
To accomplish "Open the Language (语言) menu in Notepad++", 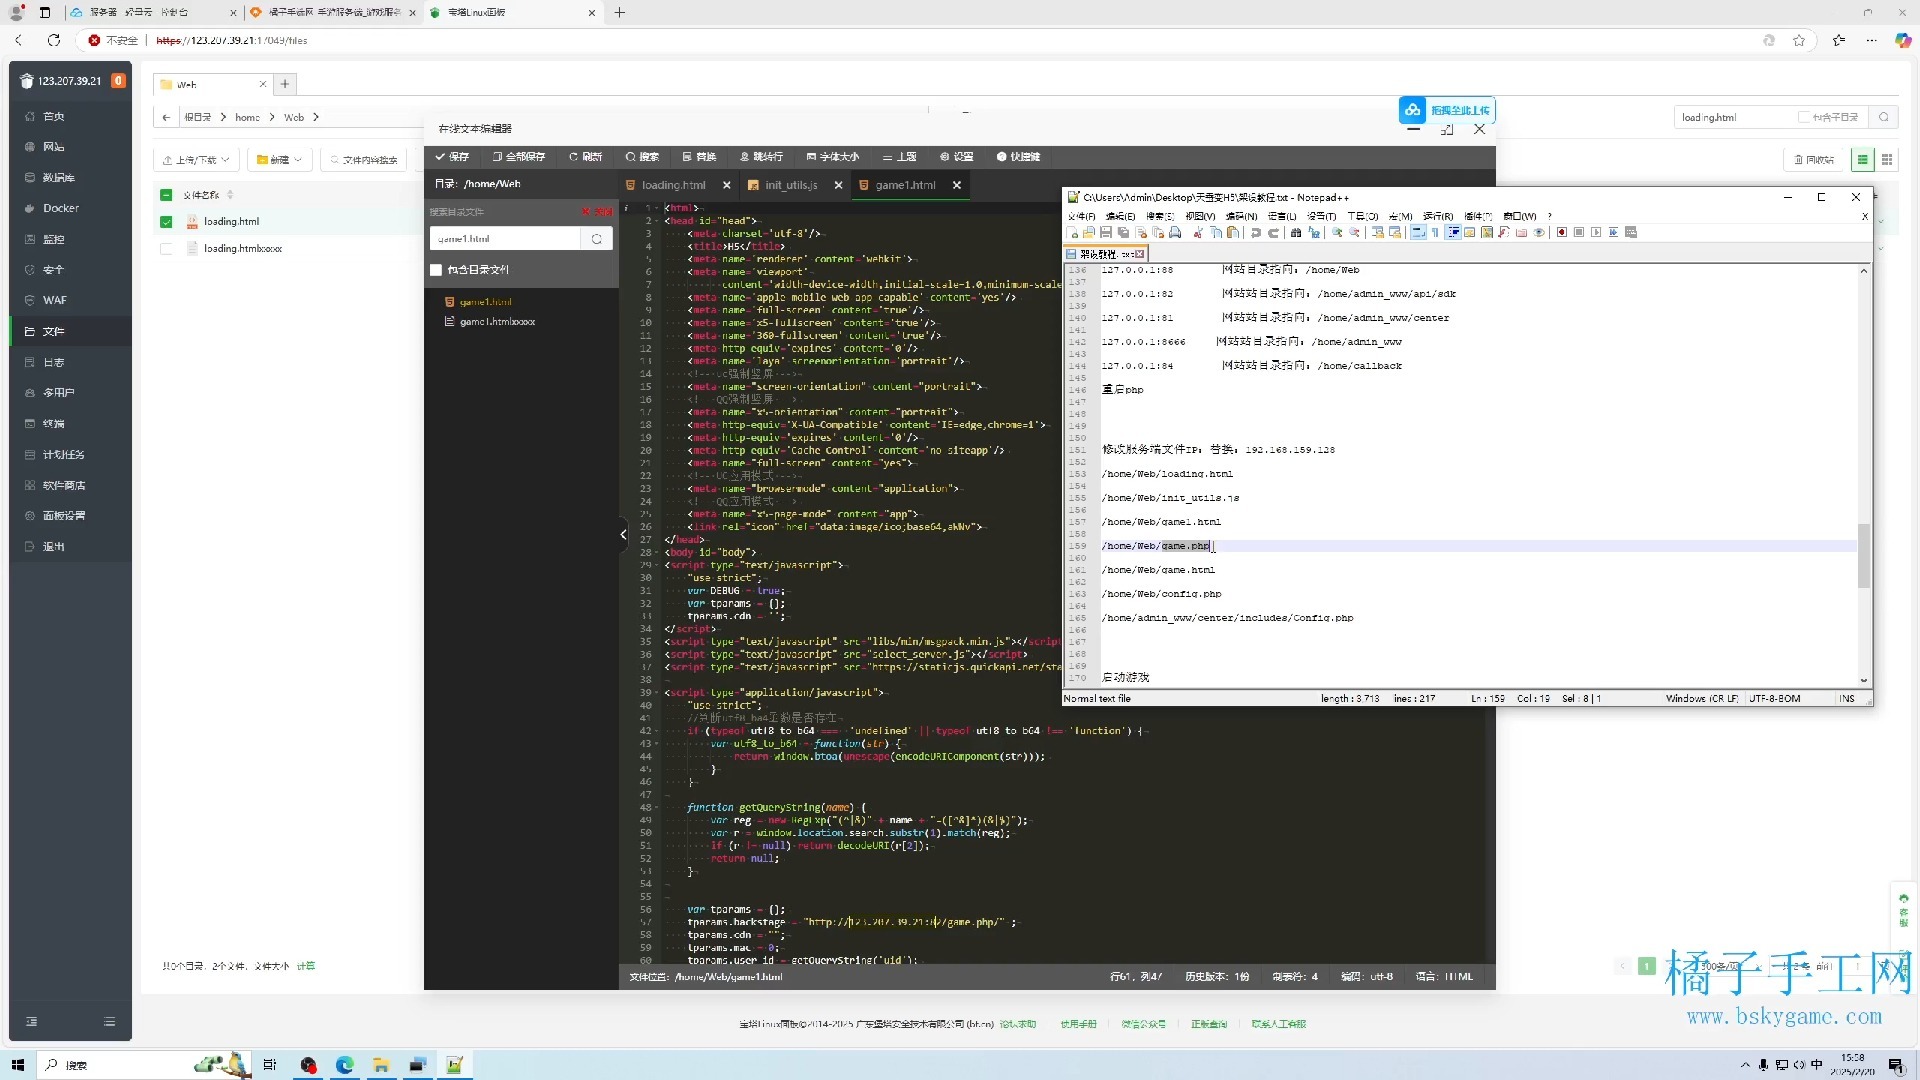I will (x=1282, y=216).
